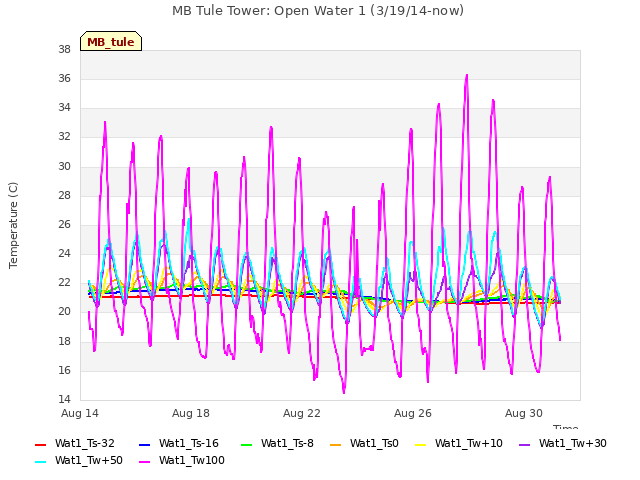
Task: Click the green Wat1_Ts-8 legend swatch
Action: point(247,444)
